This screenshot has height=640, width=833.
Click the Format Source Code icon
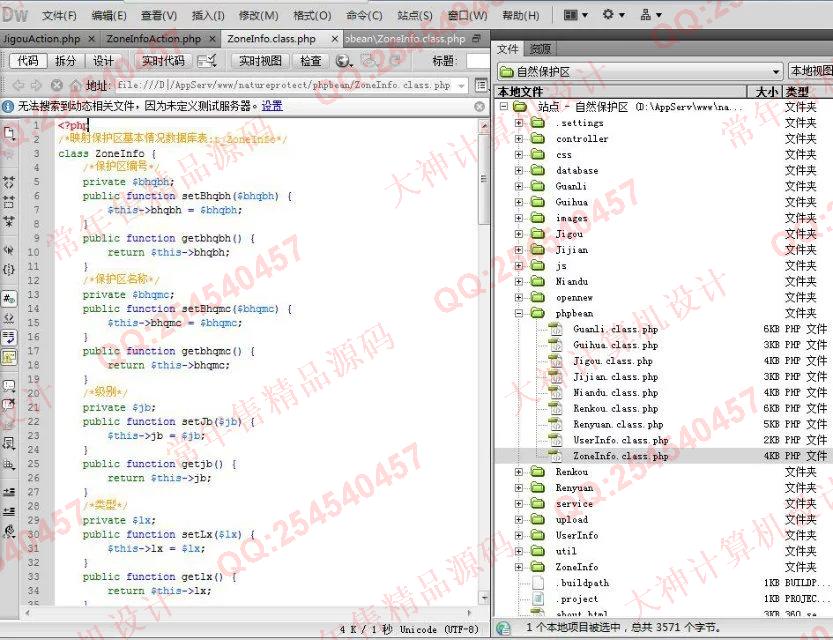(x=9, y=531)
